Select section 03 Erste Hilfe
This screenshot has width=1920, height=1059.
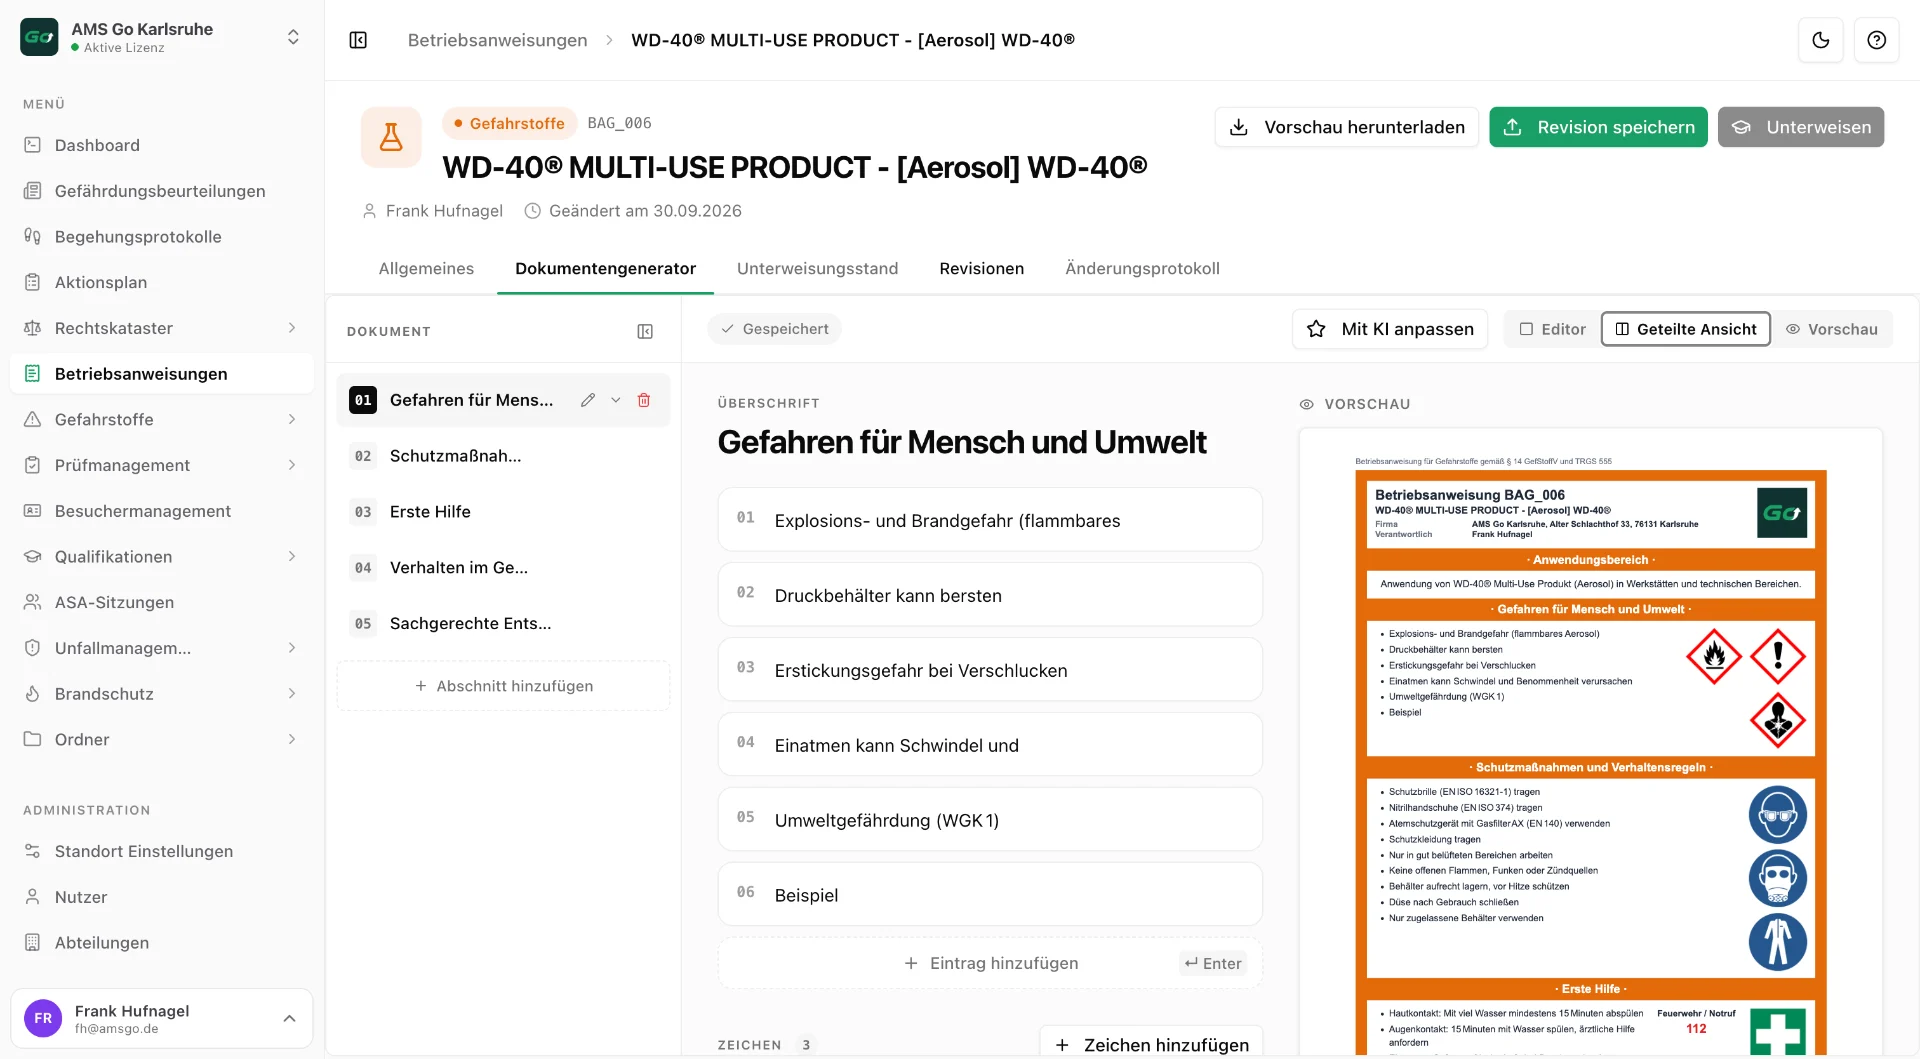(x=503, y=512)
